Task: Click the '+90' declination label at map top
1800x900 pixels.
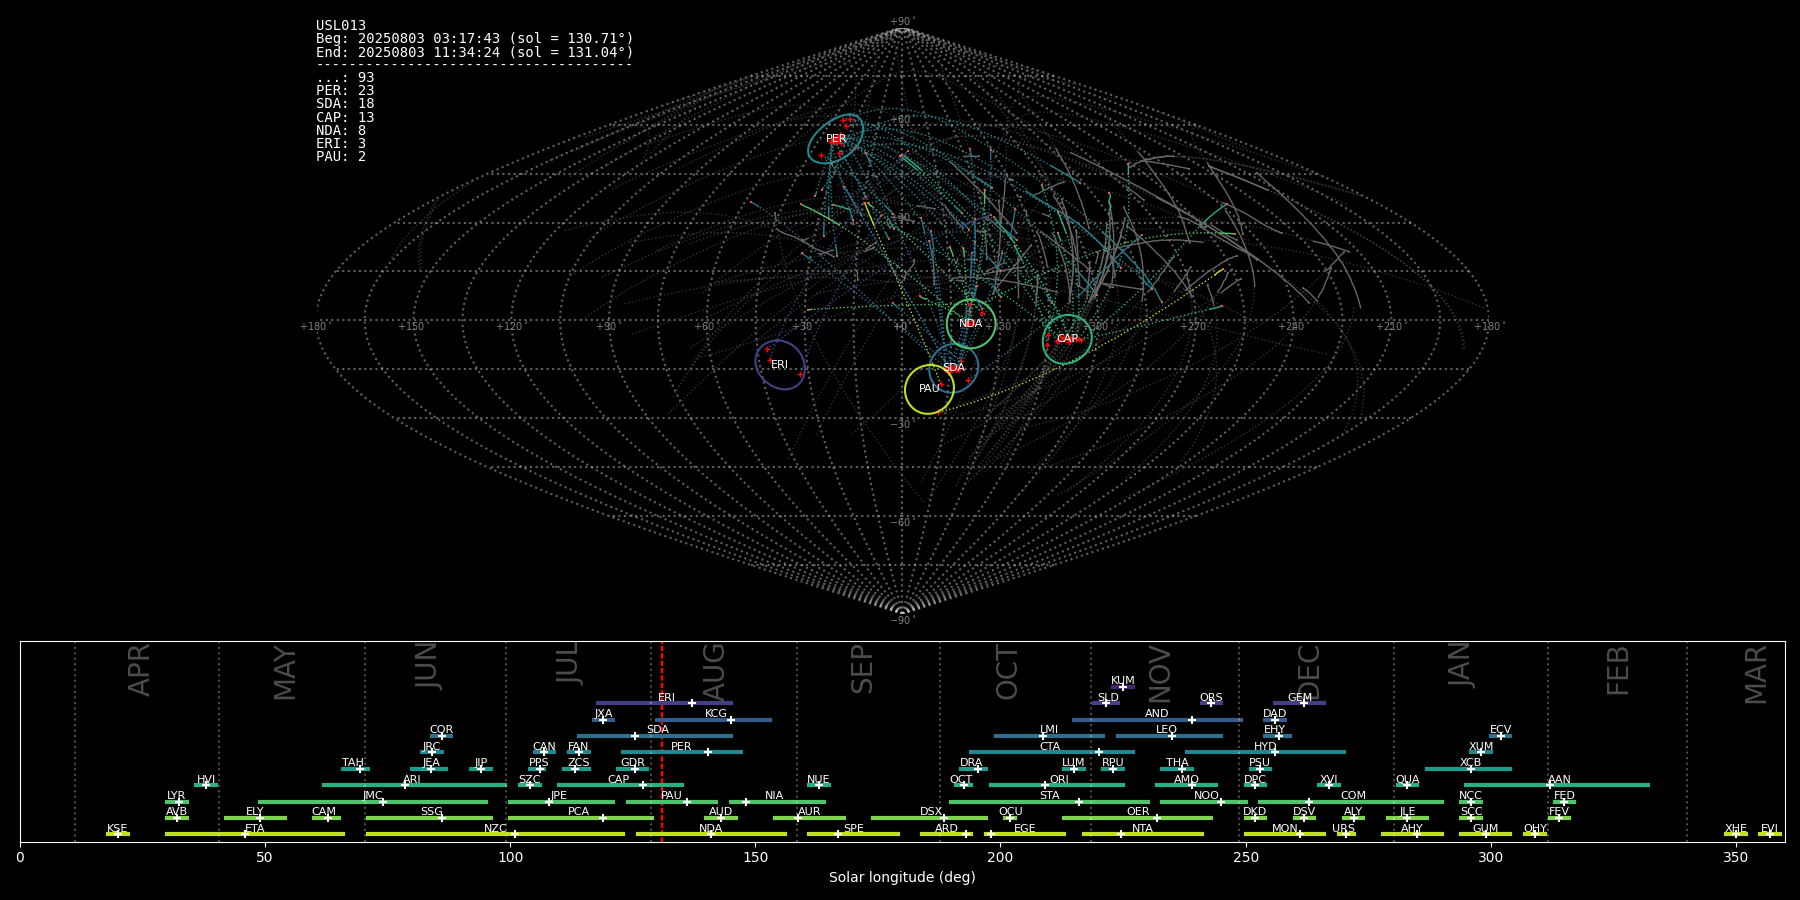Action: pos(902,22)
